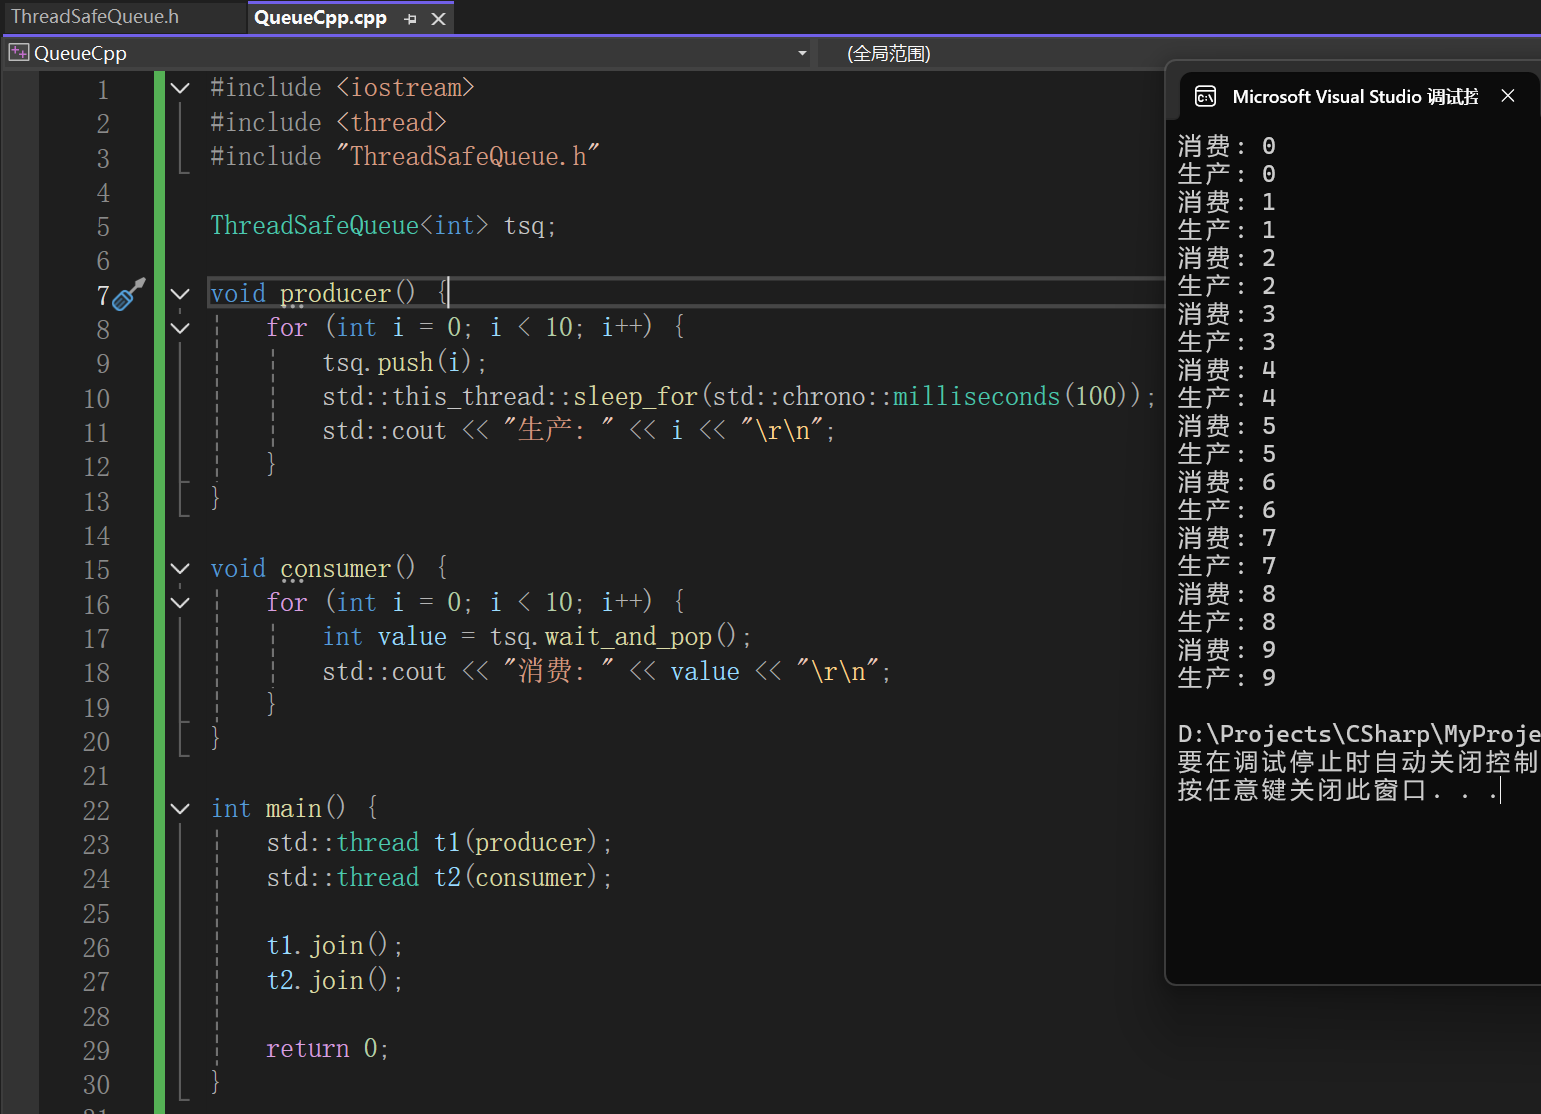1541x1114 pixels.
Task: Click console text '要在调试停止时自动关闭控制'
Action: point(1358,762)
